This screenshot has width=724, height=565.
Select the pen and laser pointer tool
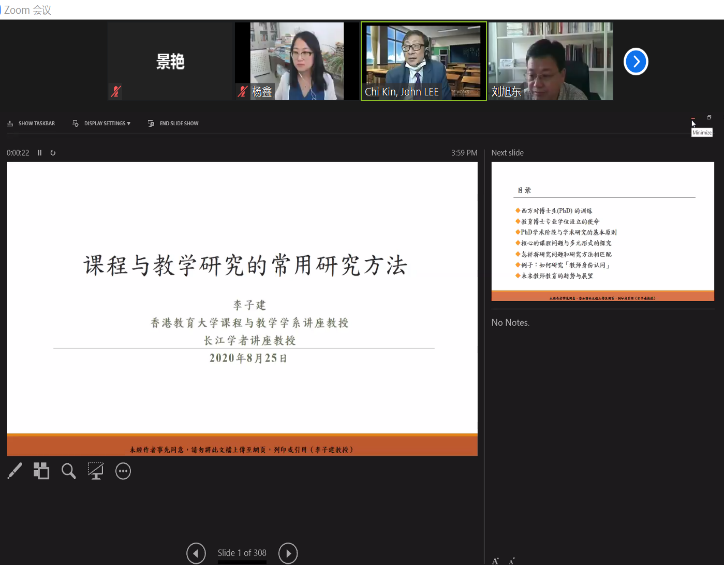tap(15, 471)
